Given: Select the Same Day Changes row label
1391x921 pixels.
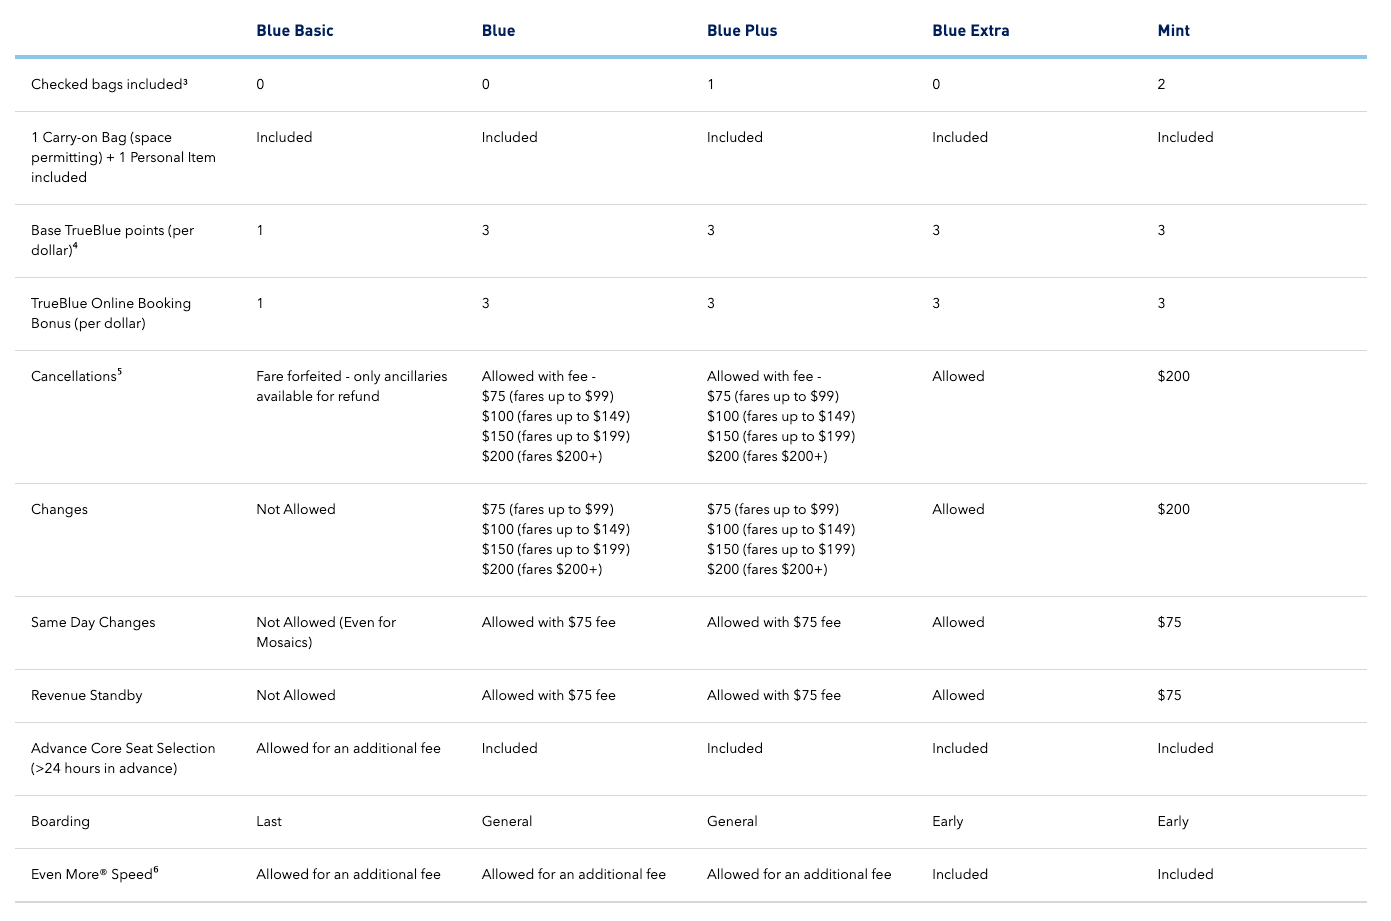Looking at the screenshot, I should 93,622.
